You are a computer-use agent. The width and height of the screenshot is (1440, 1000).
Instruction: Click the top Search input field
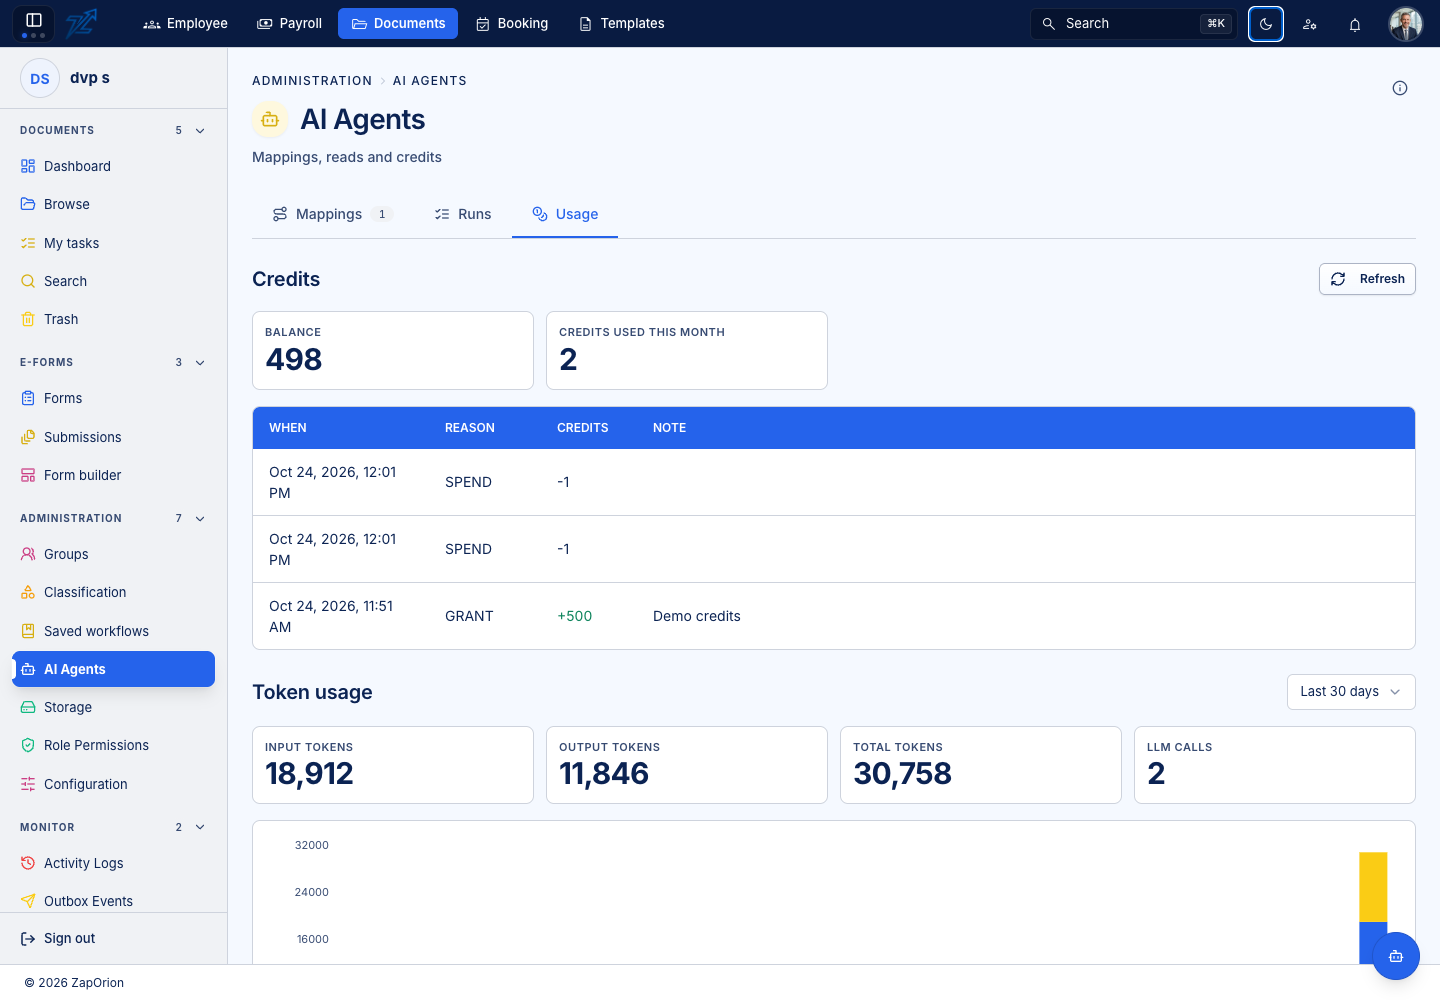coord(1134,24)
